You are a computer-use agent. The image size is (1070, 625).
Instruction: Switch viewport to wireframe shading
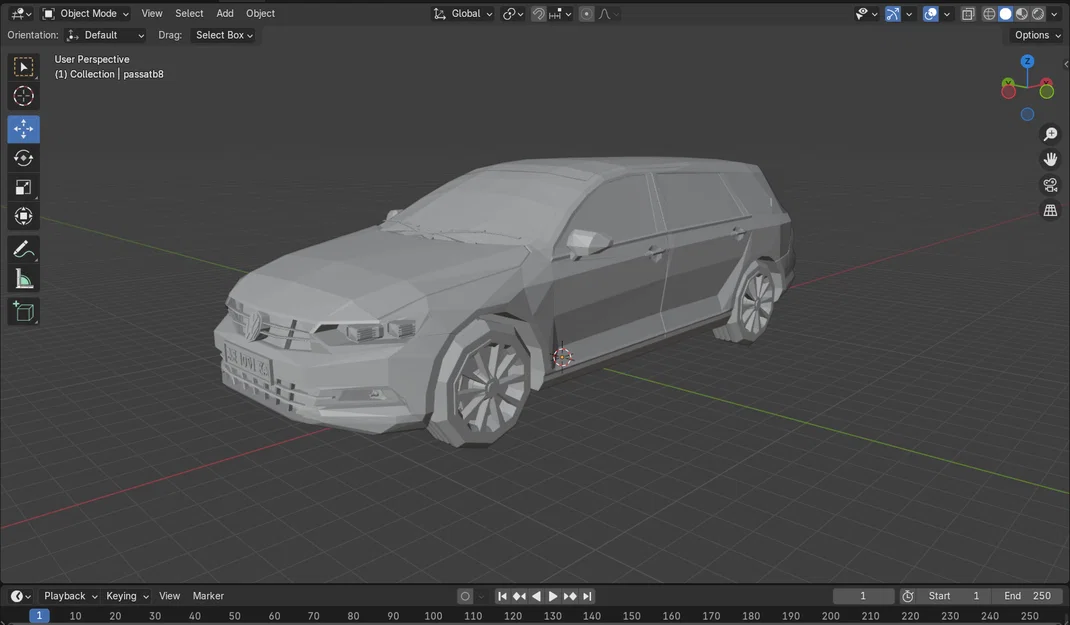click(989, 13)
